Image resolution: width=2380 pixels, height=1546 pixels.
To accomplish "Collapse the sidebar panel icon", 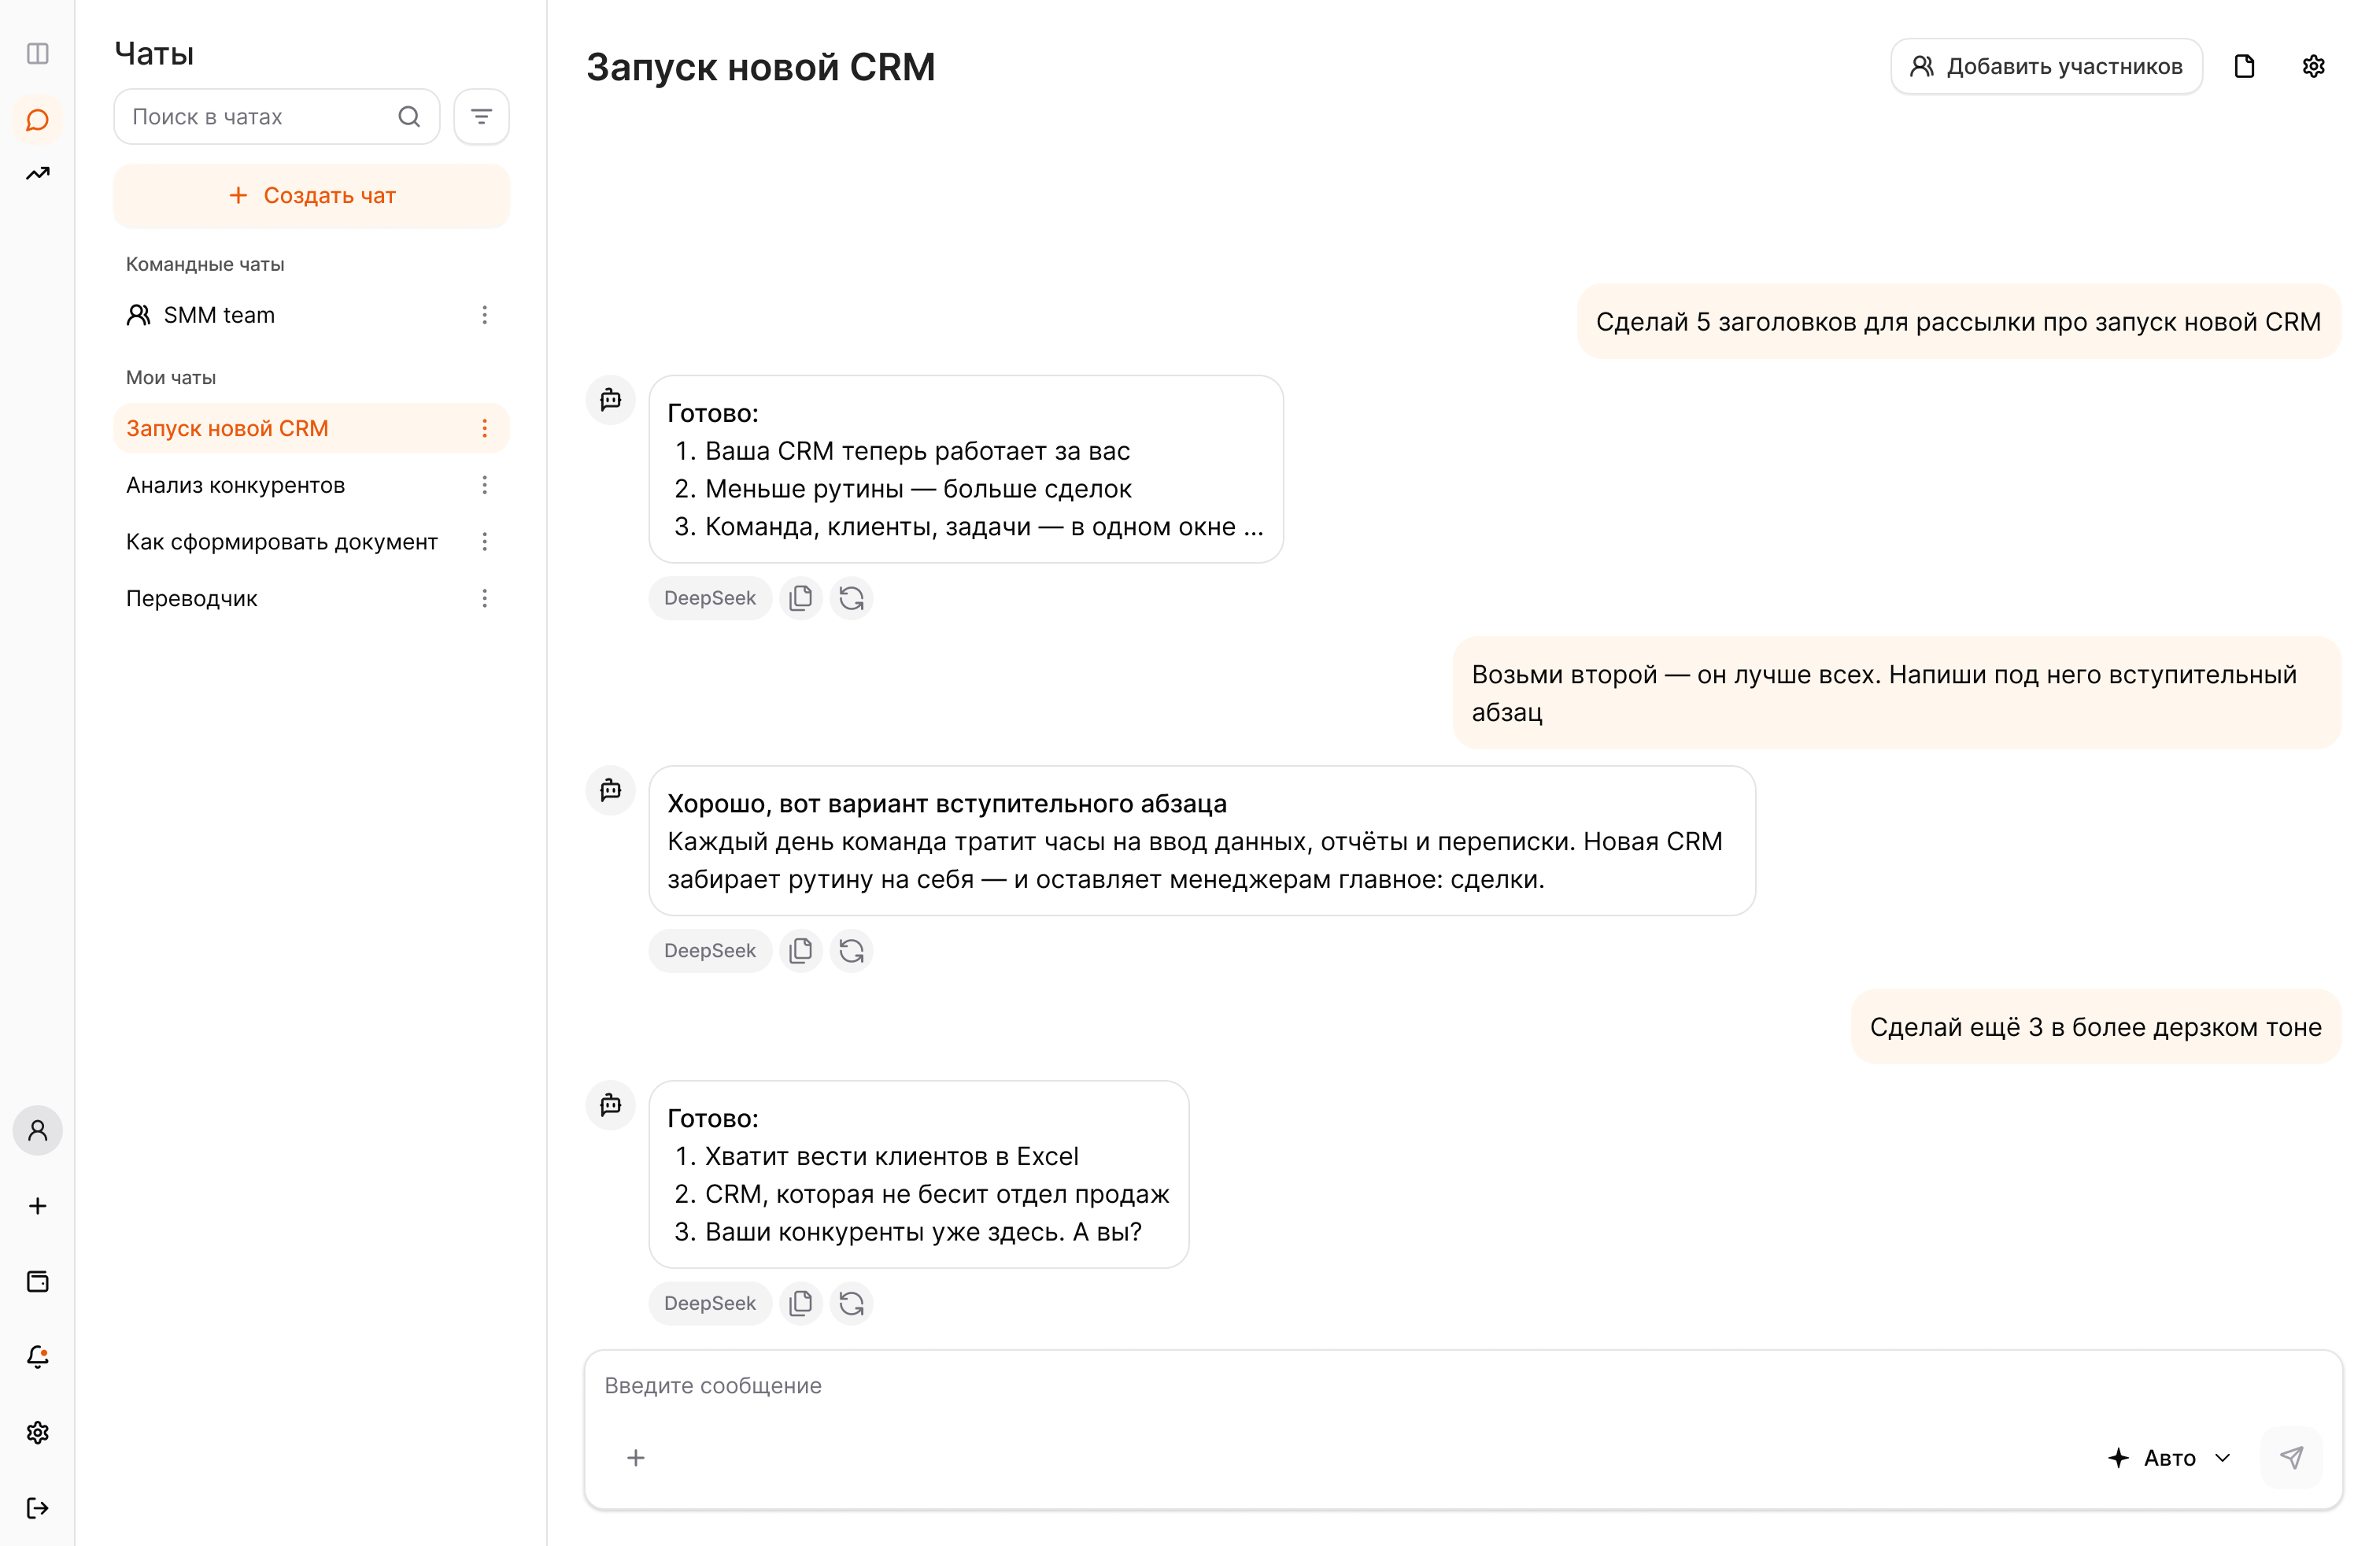I will click(x=38, y=53).
